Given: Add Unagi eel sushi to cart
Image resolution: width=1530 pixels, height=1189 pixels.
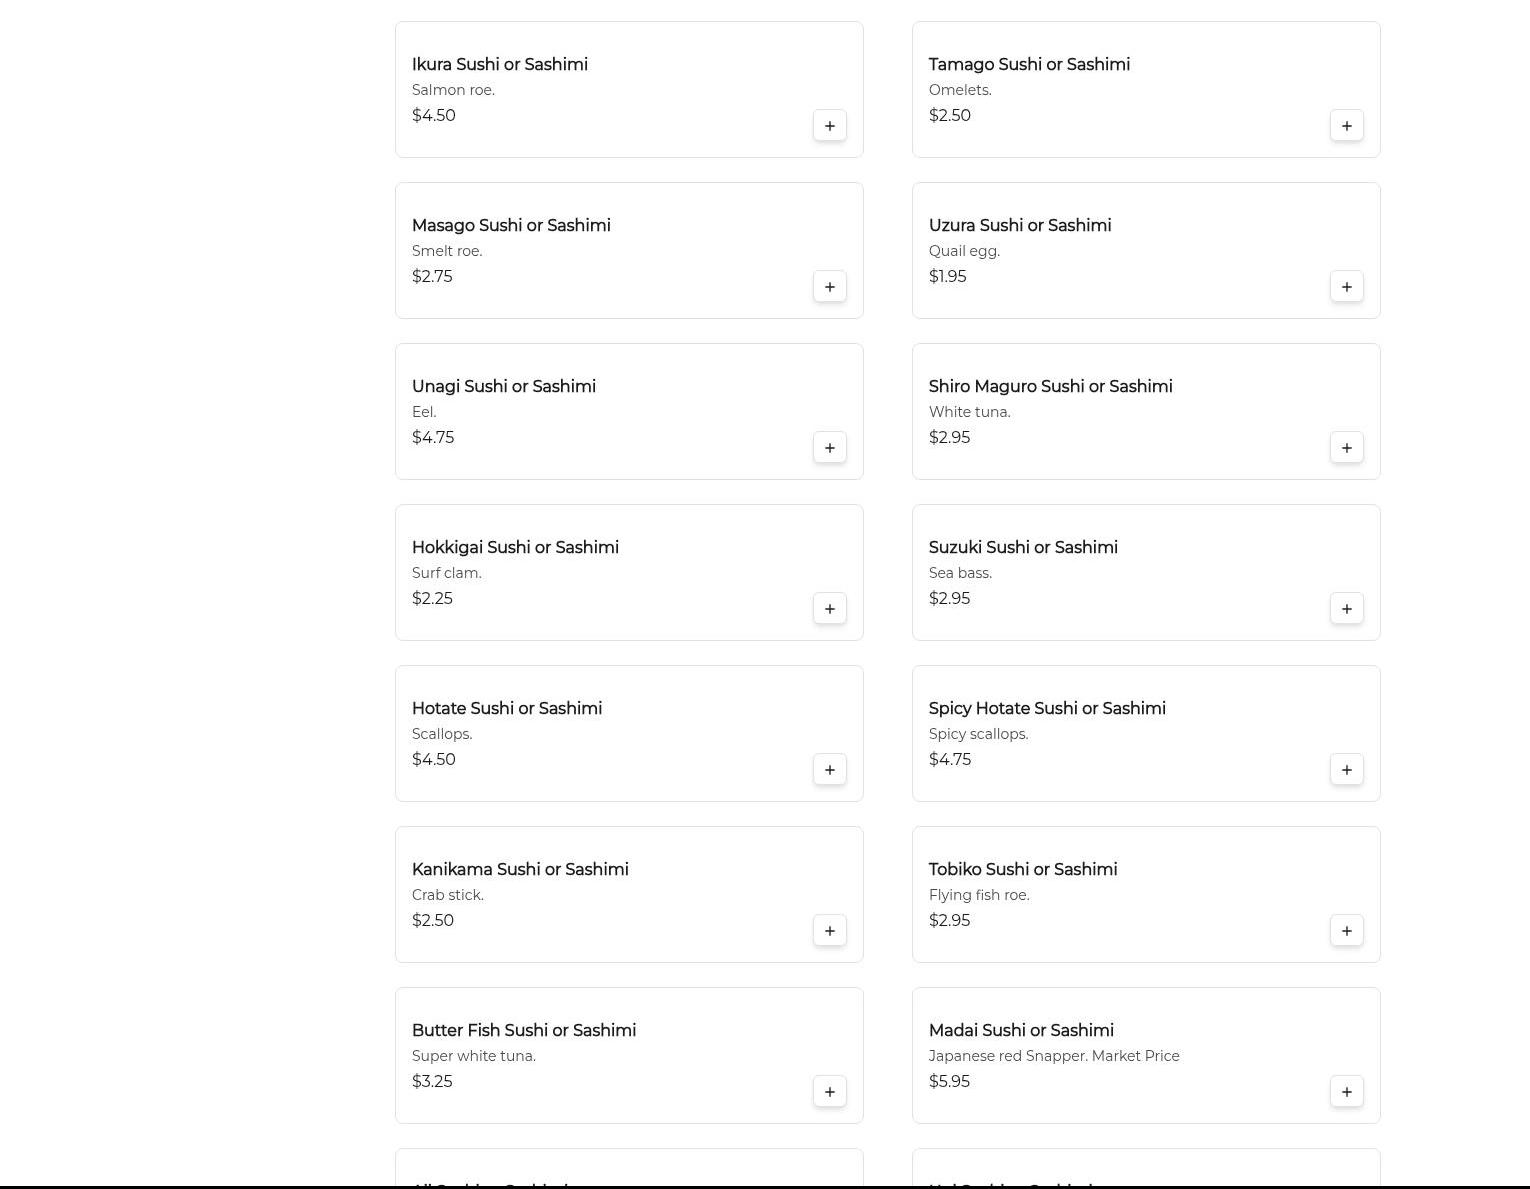Looking at the screenshot, I should pyautogui.click(x=829, y=448).
